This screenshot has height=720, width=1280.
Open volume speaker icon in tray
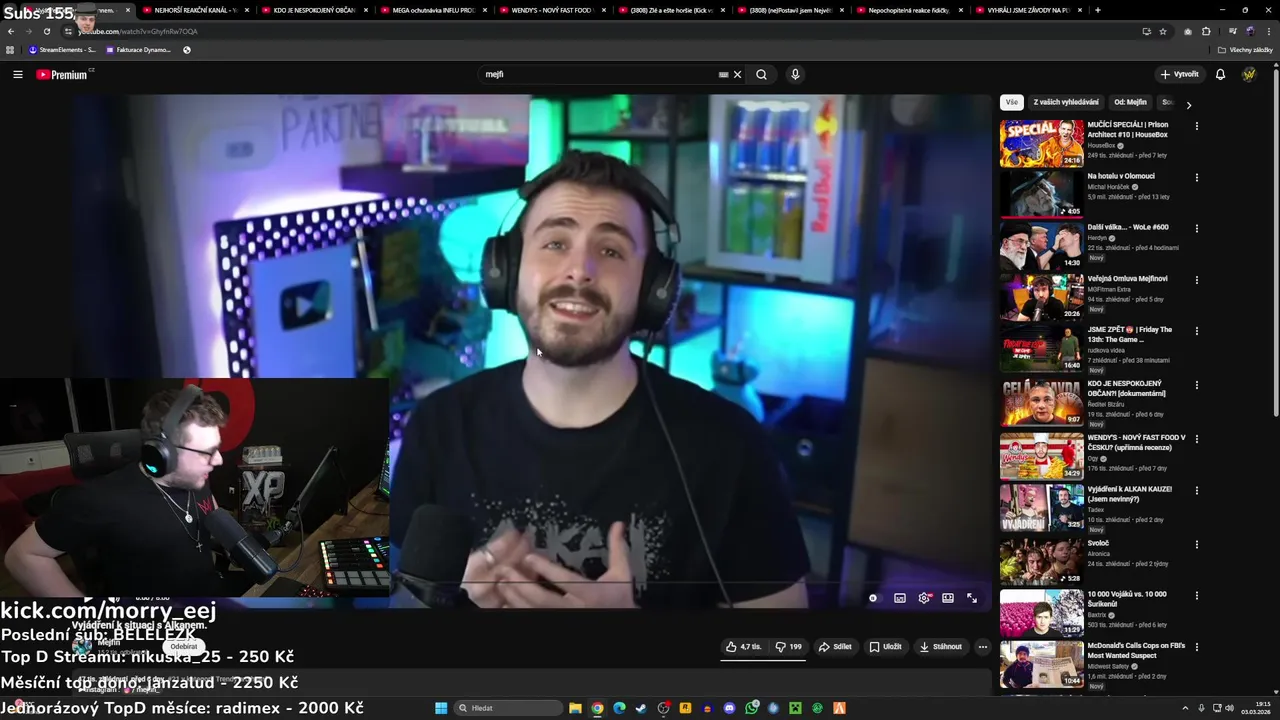tap(1228, 708)
